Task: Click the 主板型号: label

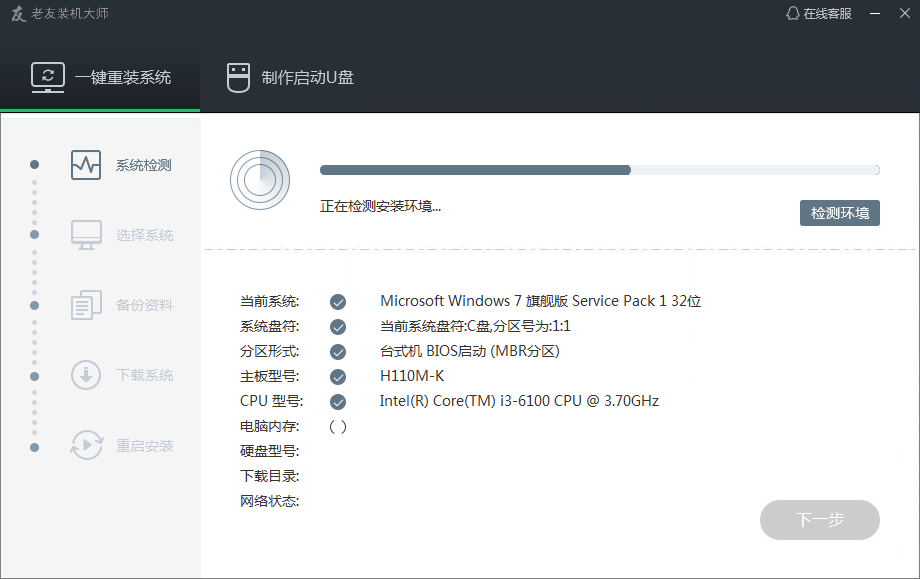Action: pyautogui.click(x=269, y=376)
